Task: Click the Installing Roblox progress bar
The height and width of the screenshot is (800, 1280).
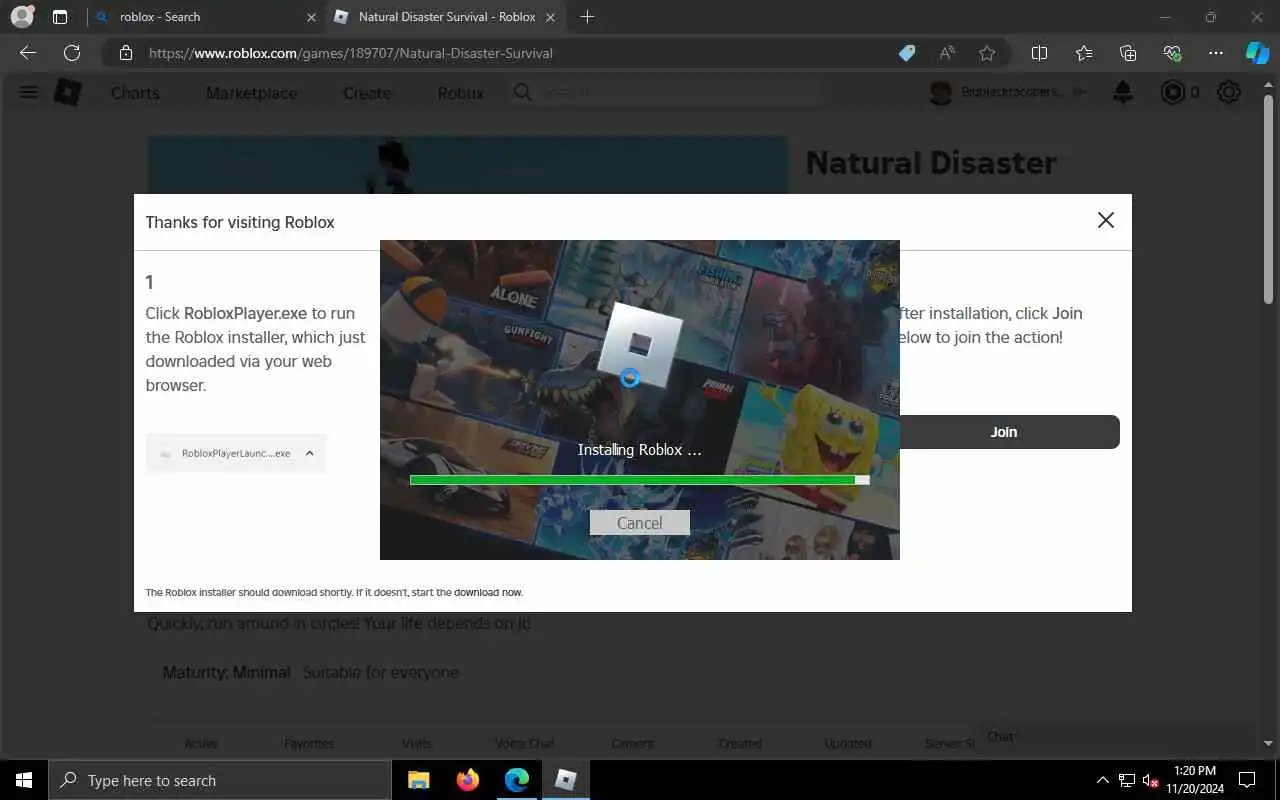Action: [639, 480]
